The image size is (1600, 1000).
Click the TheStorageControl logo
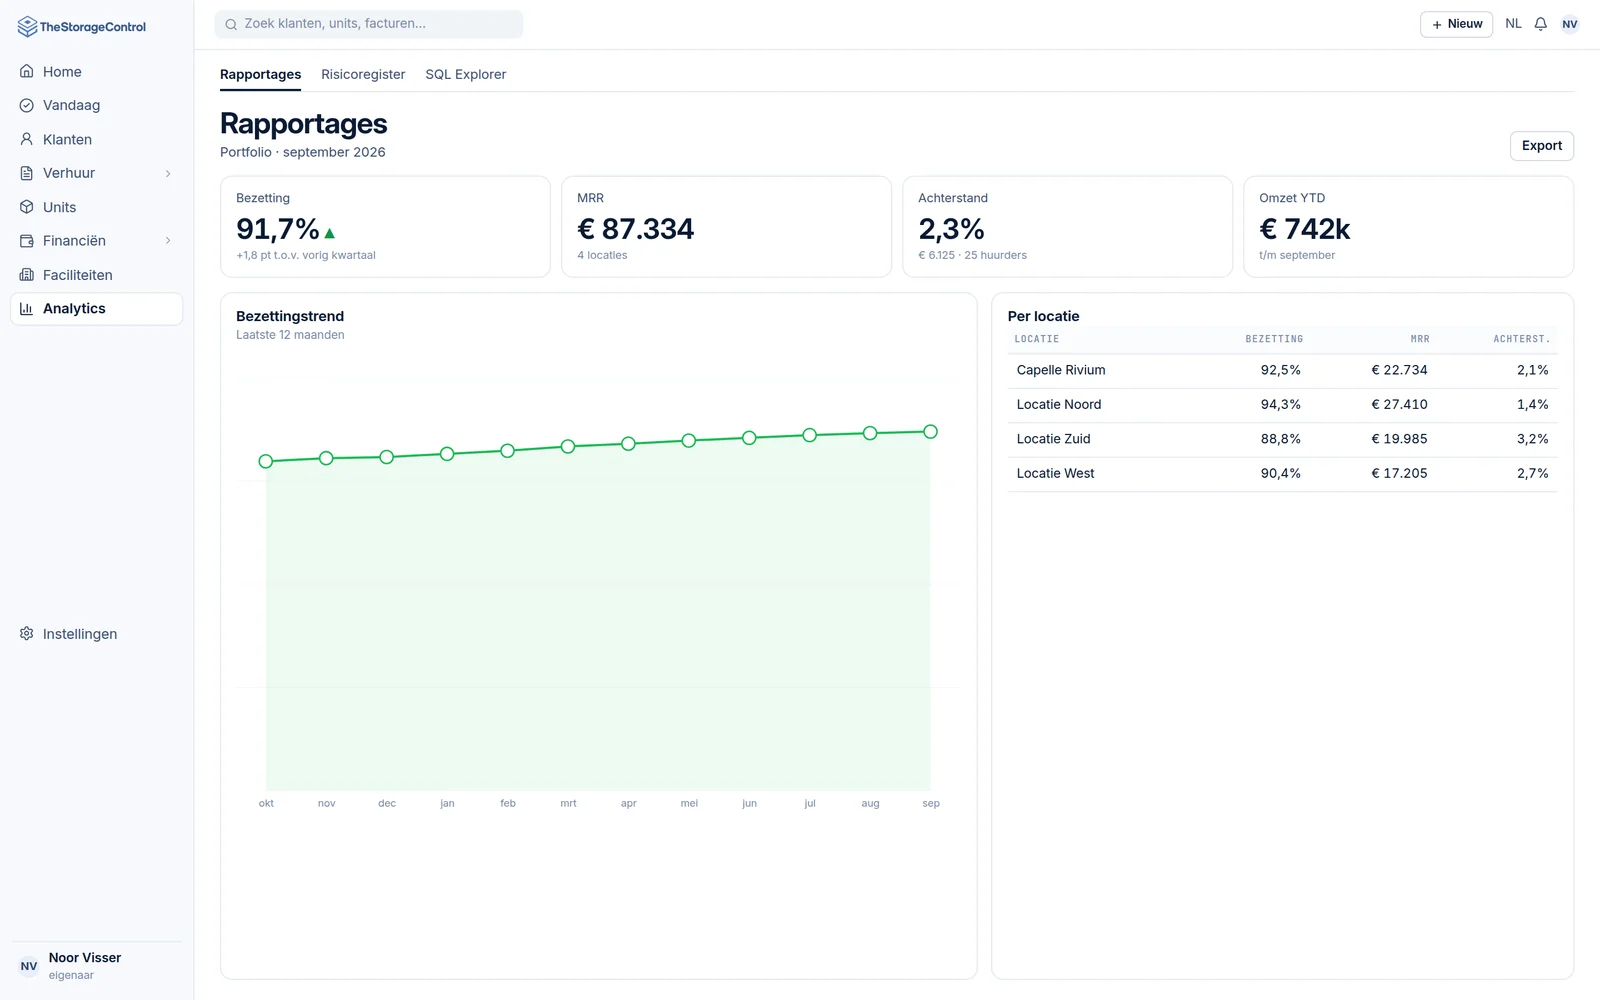click(82, 27)
